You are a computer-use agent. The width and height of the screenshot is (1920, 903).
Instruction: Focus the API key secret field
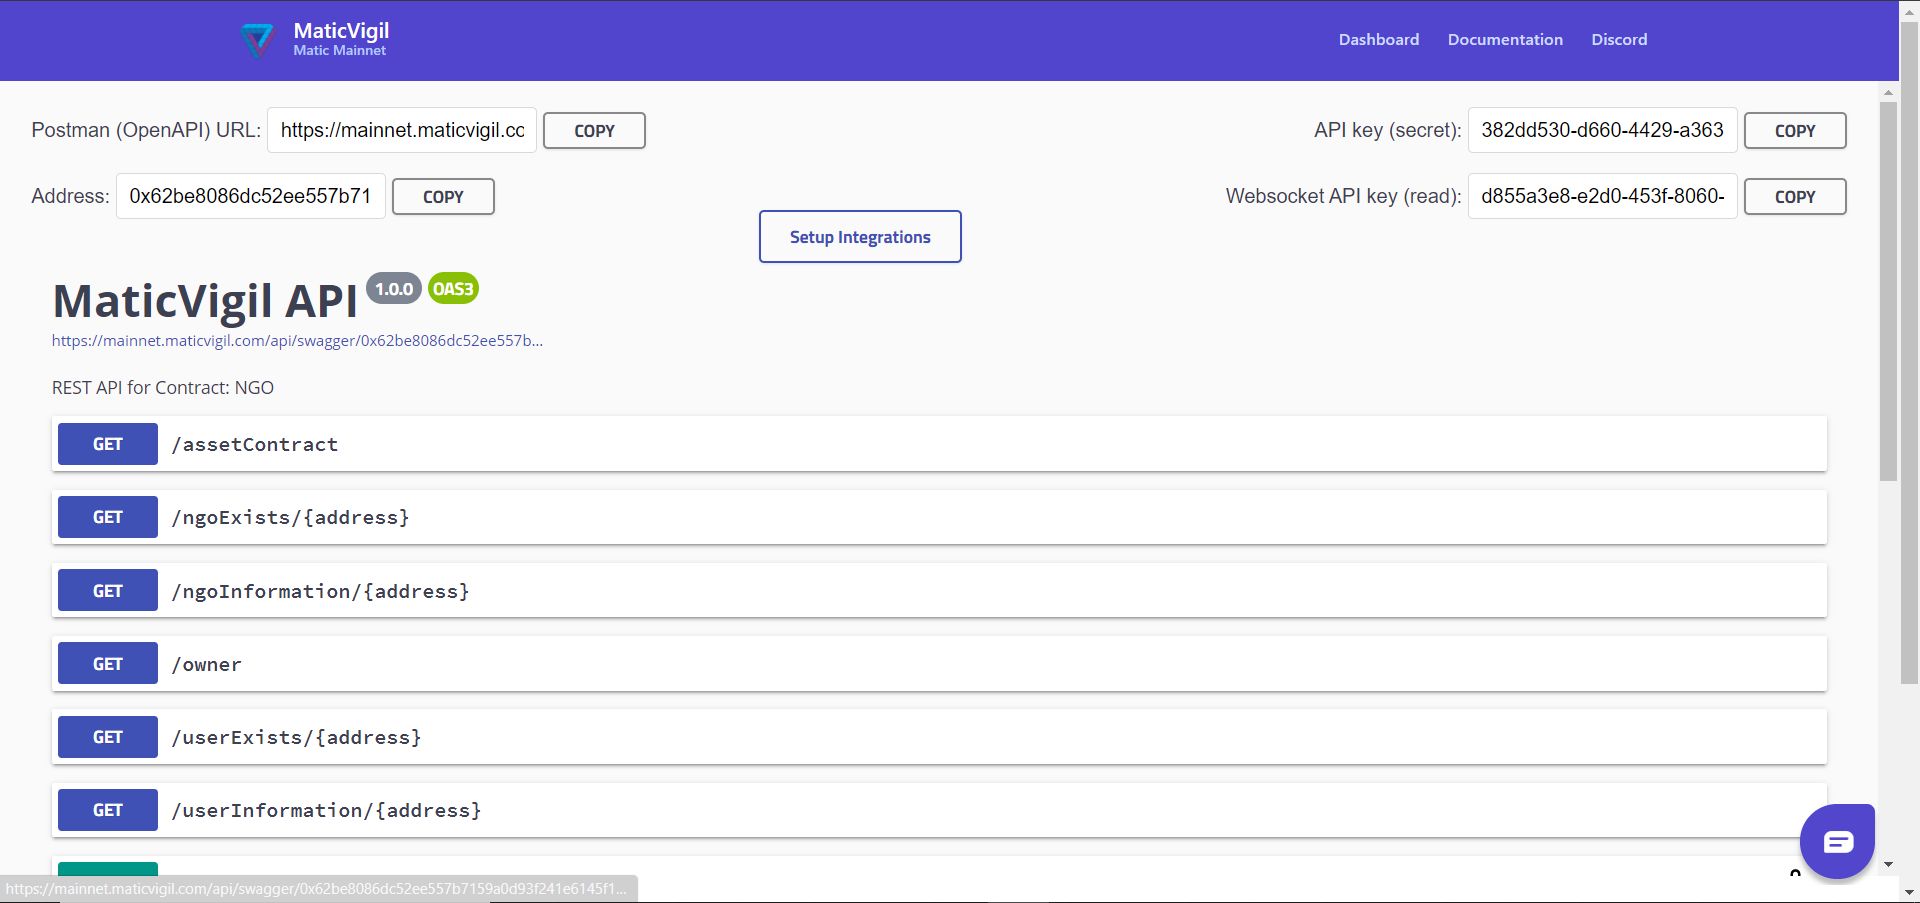coord(1602,130)
